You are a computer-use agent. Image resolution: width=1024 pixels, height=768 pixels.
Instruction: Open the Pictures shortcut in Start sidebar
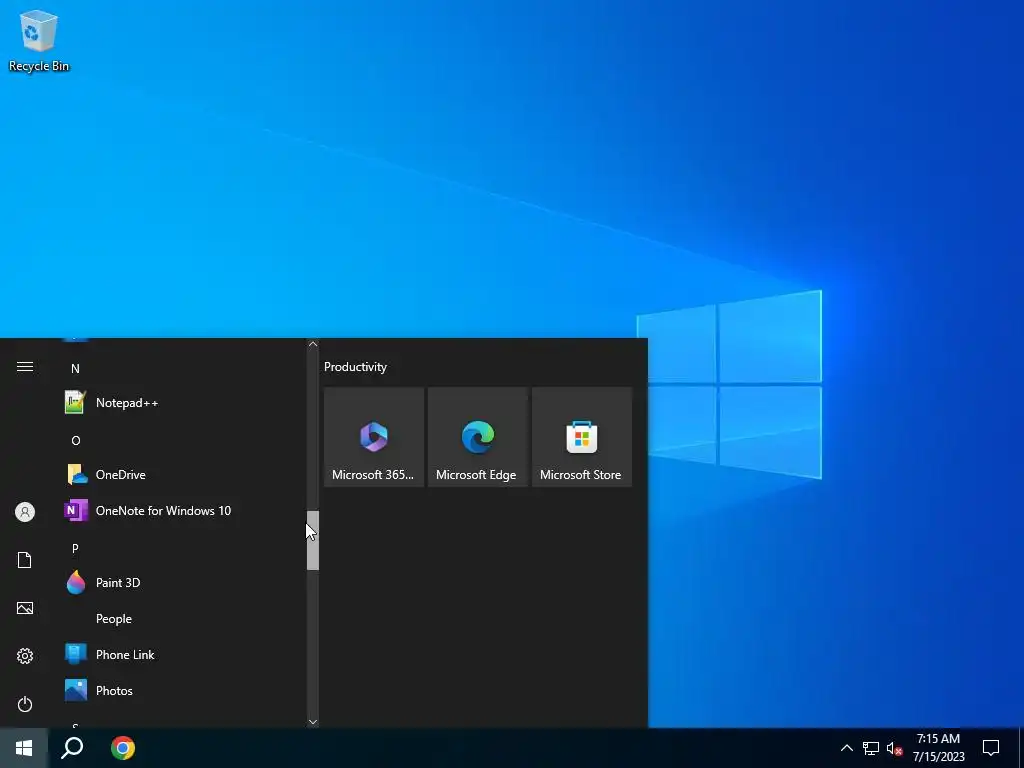25,608
